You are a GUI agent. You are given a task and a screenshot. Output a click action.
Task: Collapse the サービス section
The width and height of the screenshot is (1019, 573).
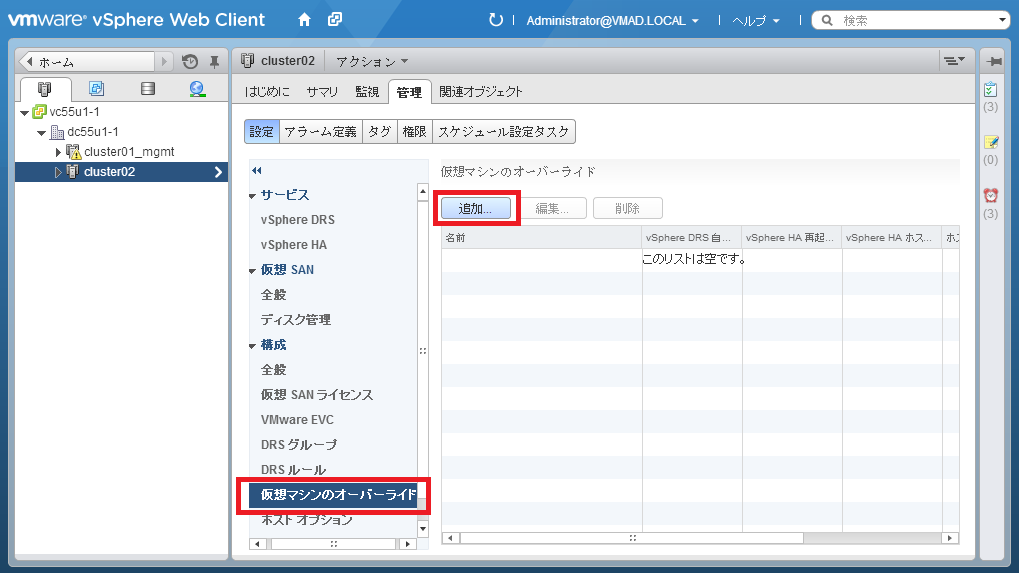pos(252,196)
